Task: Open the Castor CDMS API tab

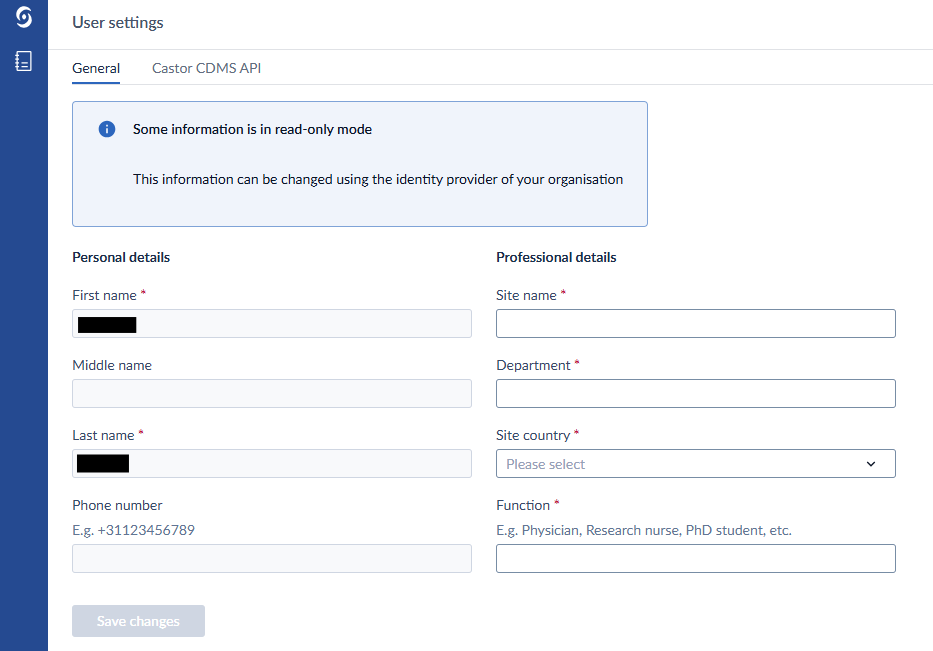Action: [x=206, y=69]
